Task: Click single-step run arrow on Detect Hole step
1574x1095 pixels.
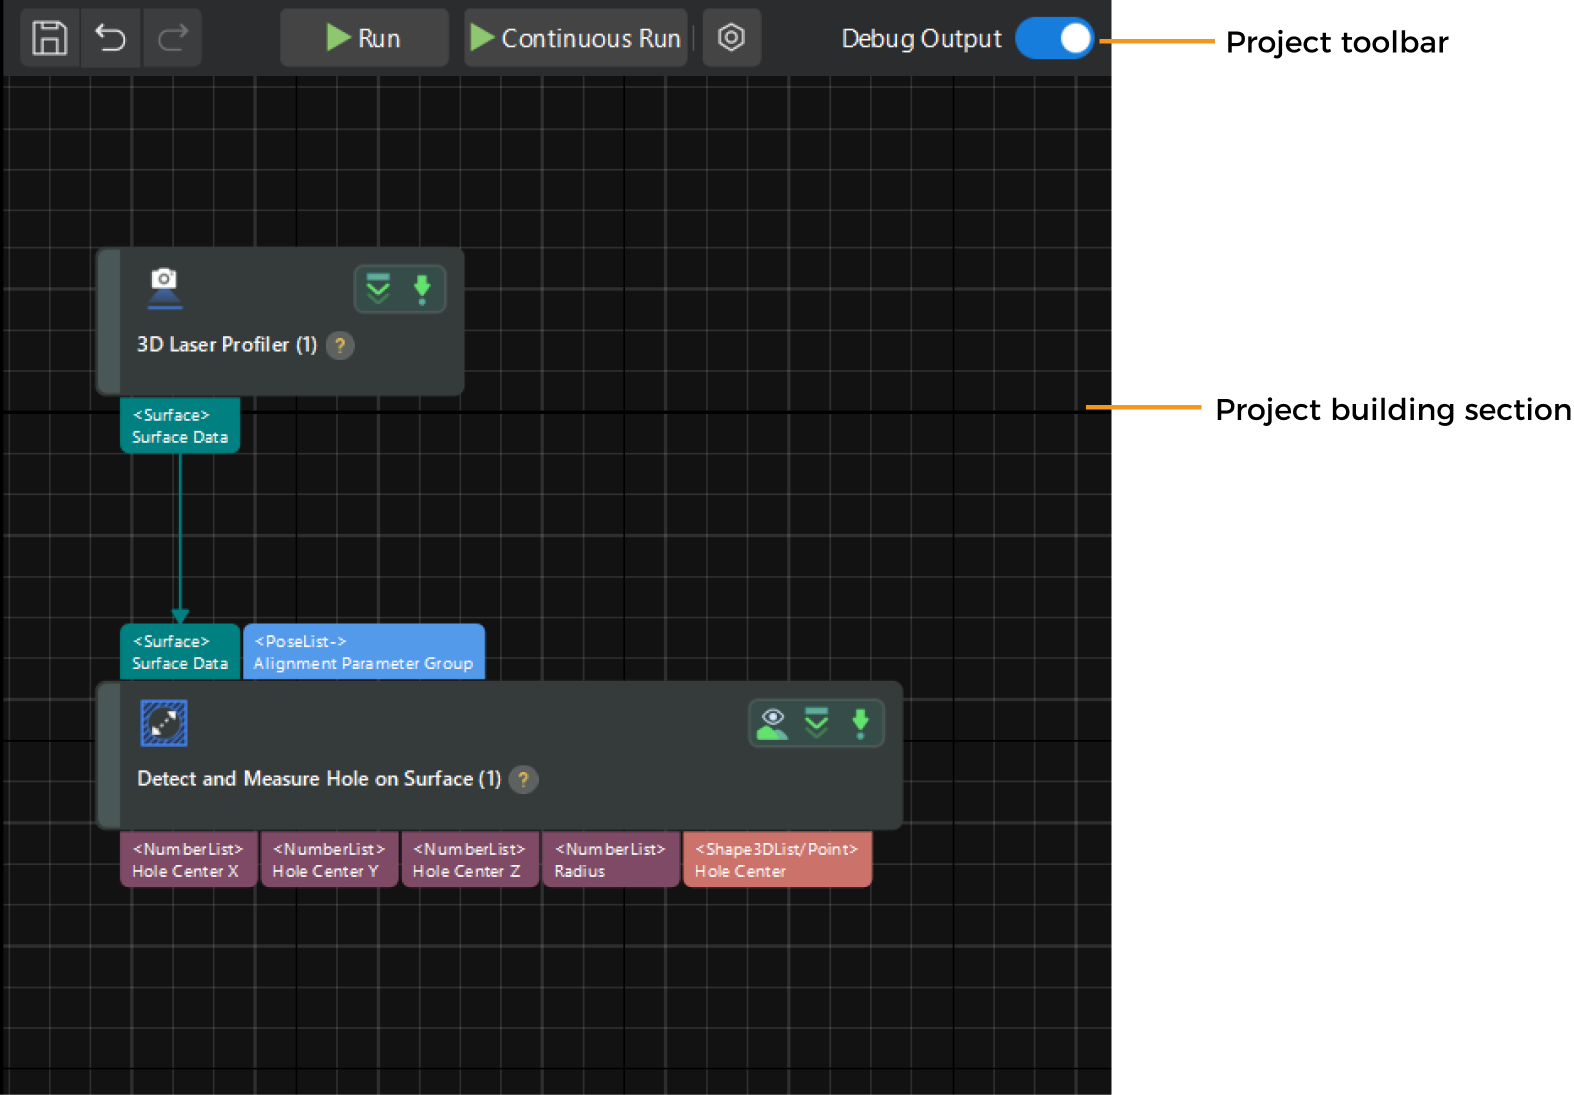Action: tap(860, 723)
